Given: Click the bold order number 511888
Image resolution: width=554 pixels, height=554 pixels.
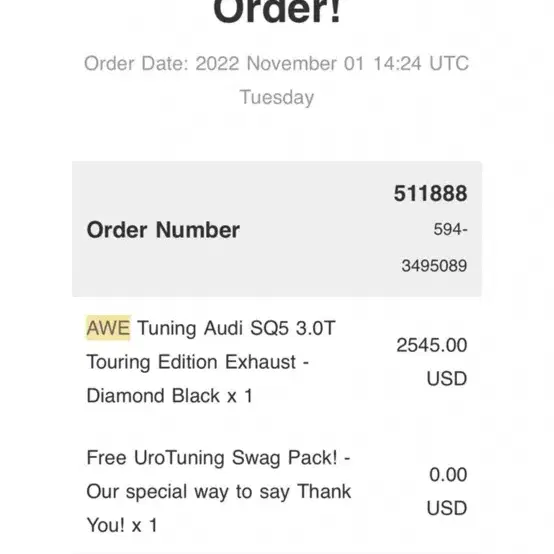Looking at the screenshot, I should (430, 193).
